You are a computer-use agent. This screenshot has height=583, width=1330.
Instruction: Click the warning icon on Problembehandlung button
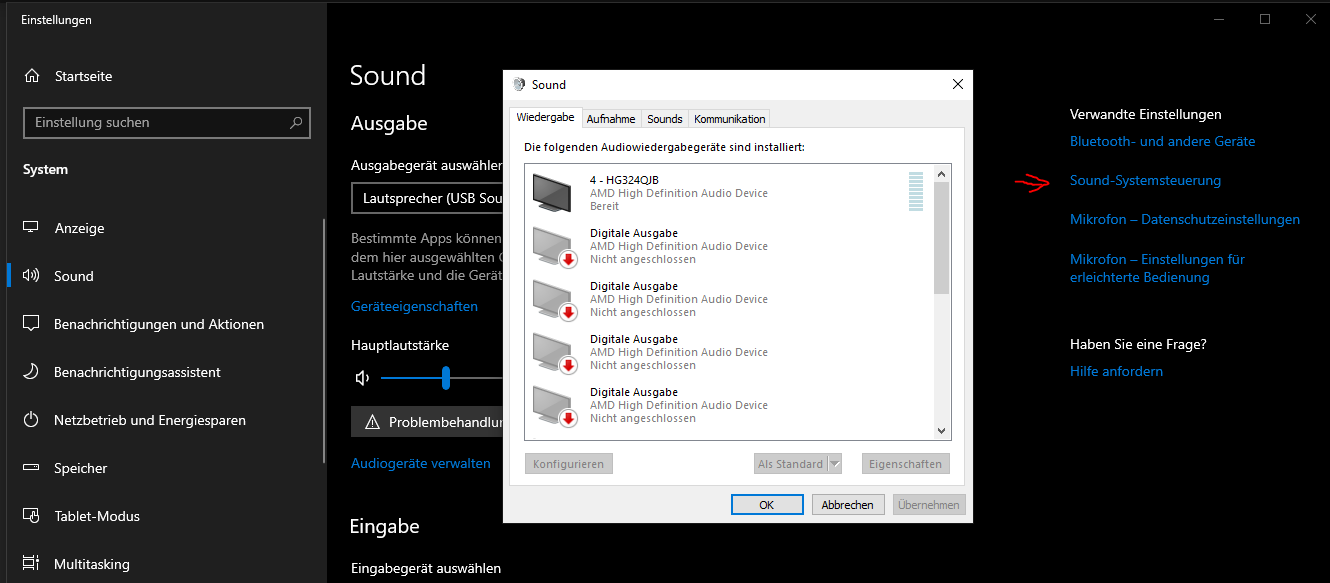click(372, 422)
